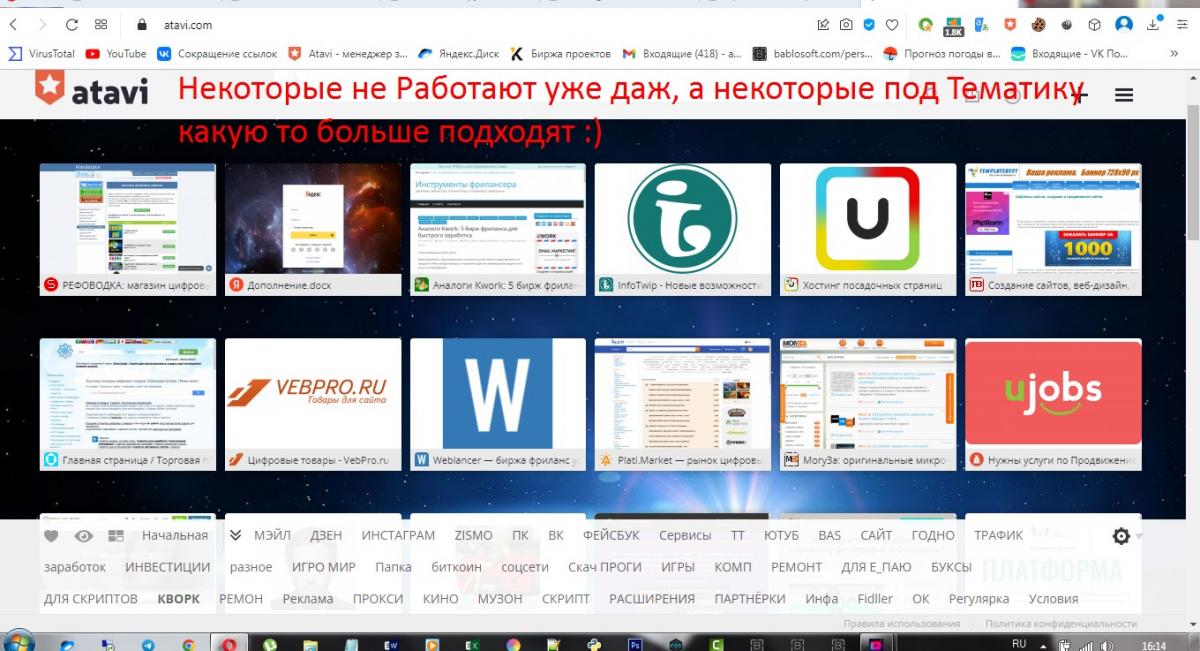The image size is (1200, 651).
Task: Add page to bookmarks with heart icon
Action: point(892,25)
